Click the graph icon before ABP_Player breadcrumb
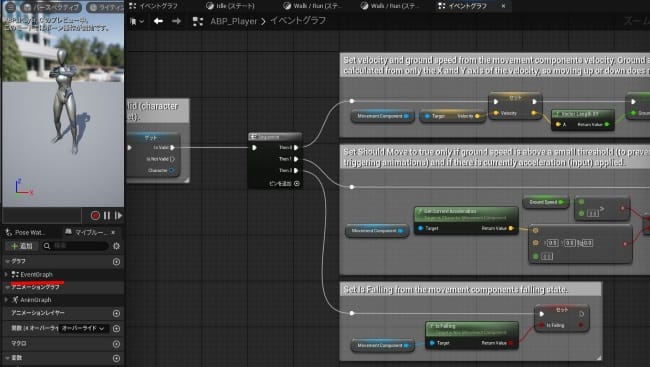650x367 pixels. coord(198,21)
